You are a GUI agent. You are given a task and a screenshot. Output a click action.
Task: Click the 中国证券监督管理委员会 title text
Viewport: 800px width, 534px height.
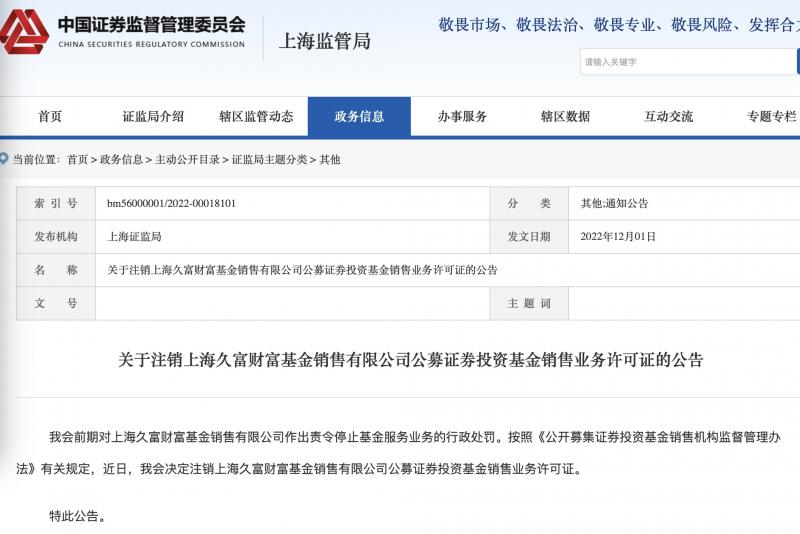pos(152,25)
